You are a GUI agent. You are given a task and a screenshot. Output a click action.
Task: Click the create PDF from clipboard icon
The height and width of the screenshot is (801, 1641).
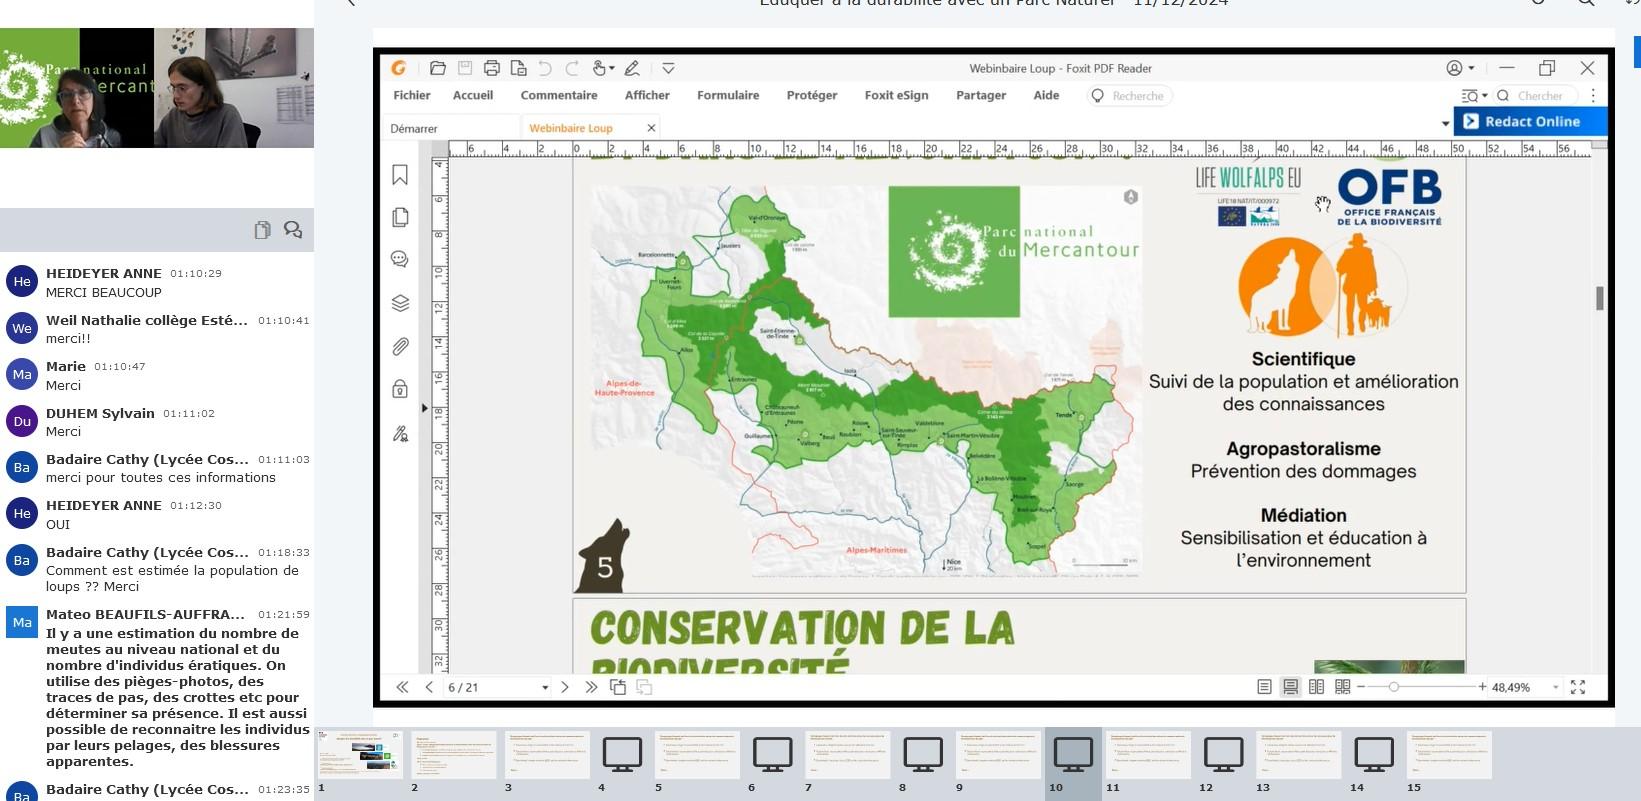point(518,68)
